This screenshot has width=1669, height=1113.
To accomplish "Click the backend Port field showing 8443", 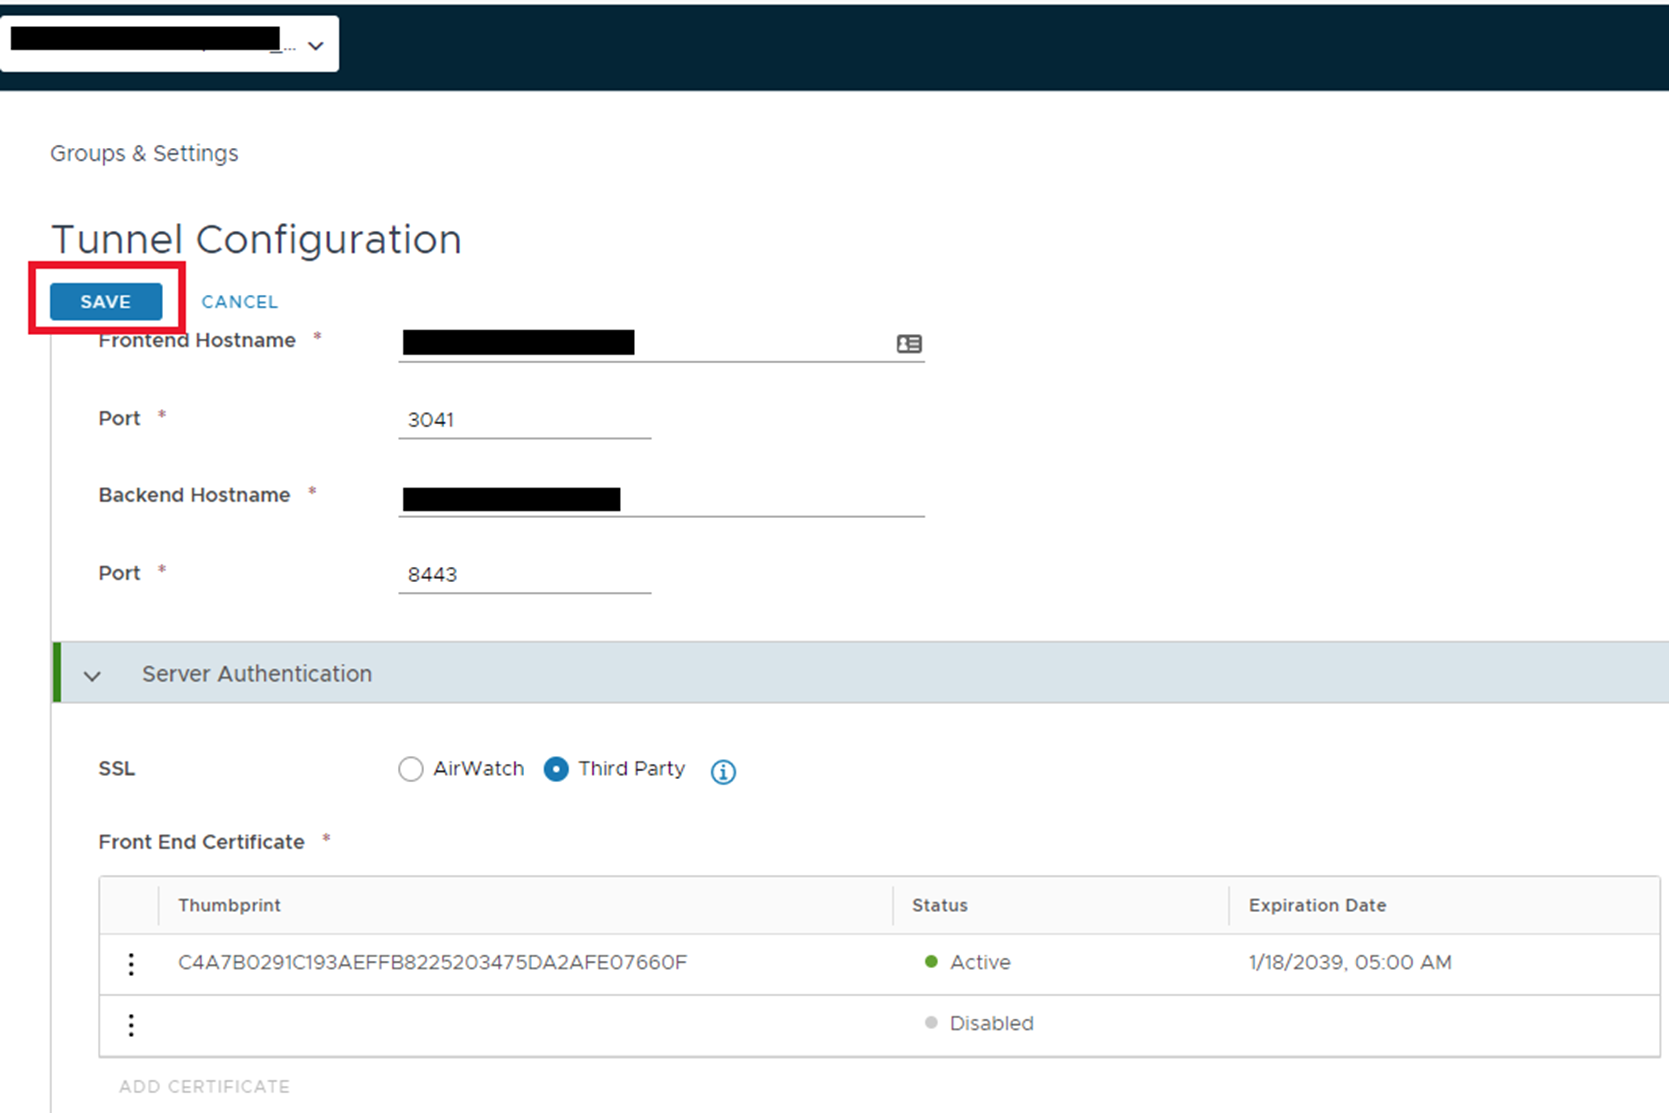I will (x=524, y=574).
